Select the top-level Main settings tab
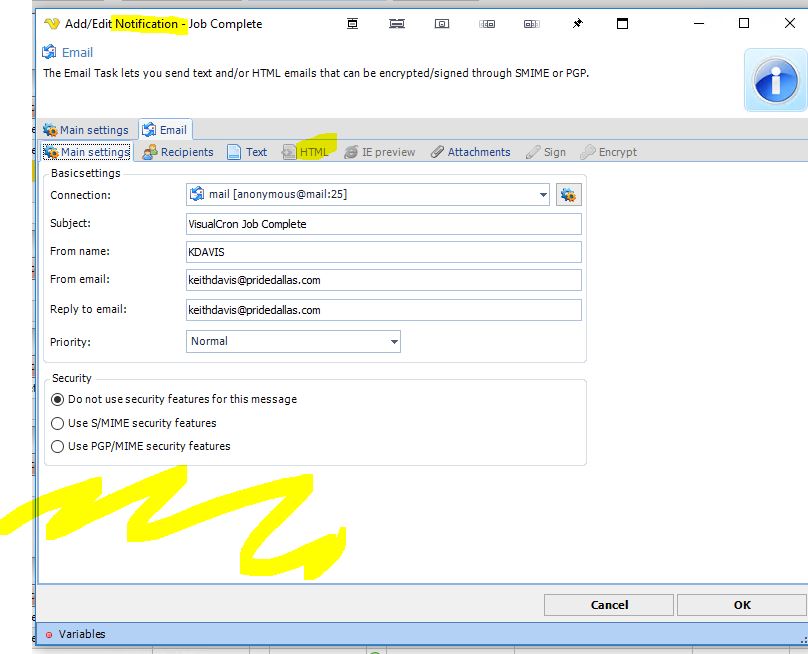This screenshot has height=654, width=808. tap(86, 130)
